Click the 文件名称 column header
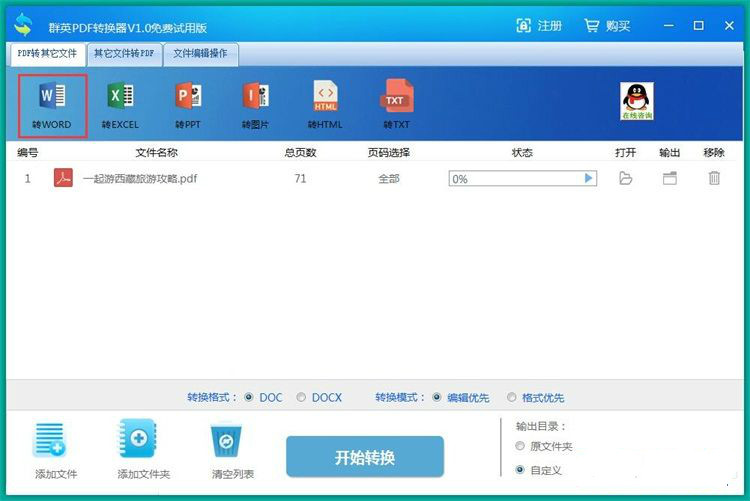Image resolution: width=750 pixels, height=501 pixels. point(156,152)
